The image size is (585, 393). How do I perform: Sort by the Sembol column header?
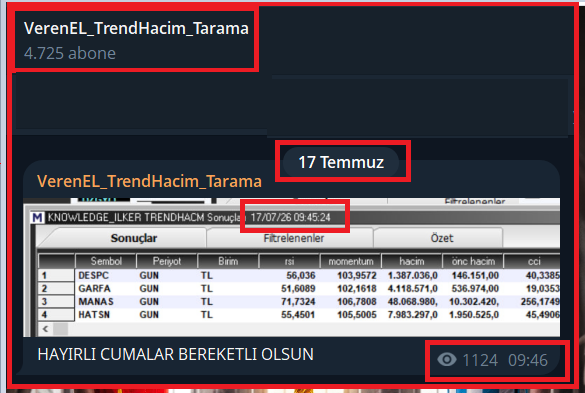pos(106,261)
